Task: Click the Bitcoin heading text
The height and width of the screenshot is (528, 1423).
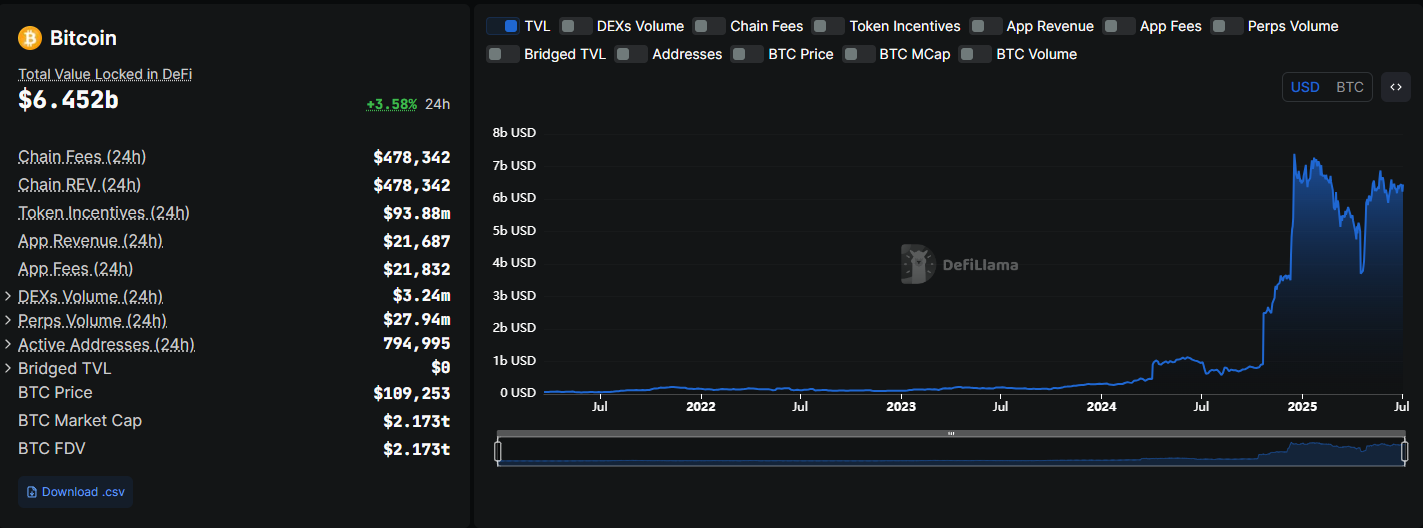Action: pyautogui.click(x=83, y=38)
